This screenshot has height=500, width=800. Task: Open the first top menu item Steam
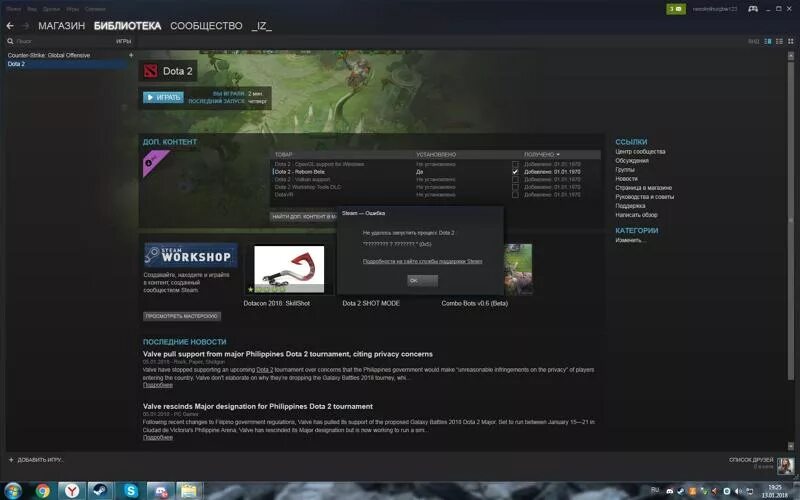pyautogui.click(x=14, y=9)
